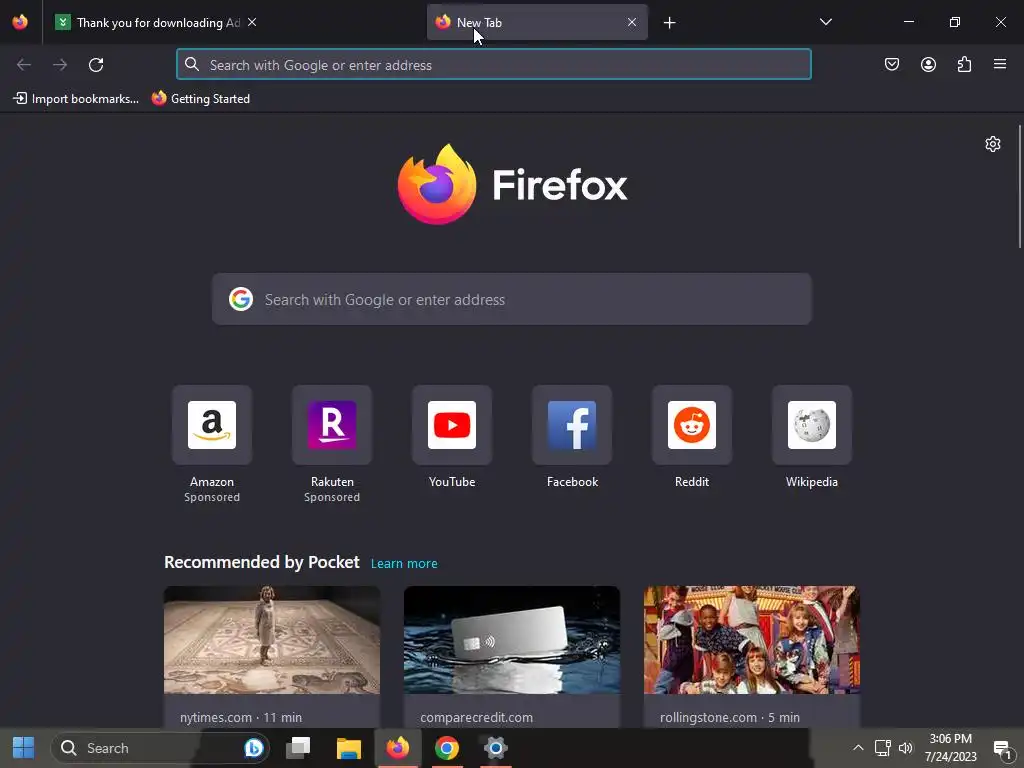Switch to Firefox in the taskbar

tap(398, 748)
